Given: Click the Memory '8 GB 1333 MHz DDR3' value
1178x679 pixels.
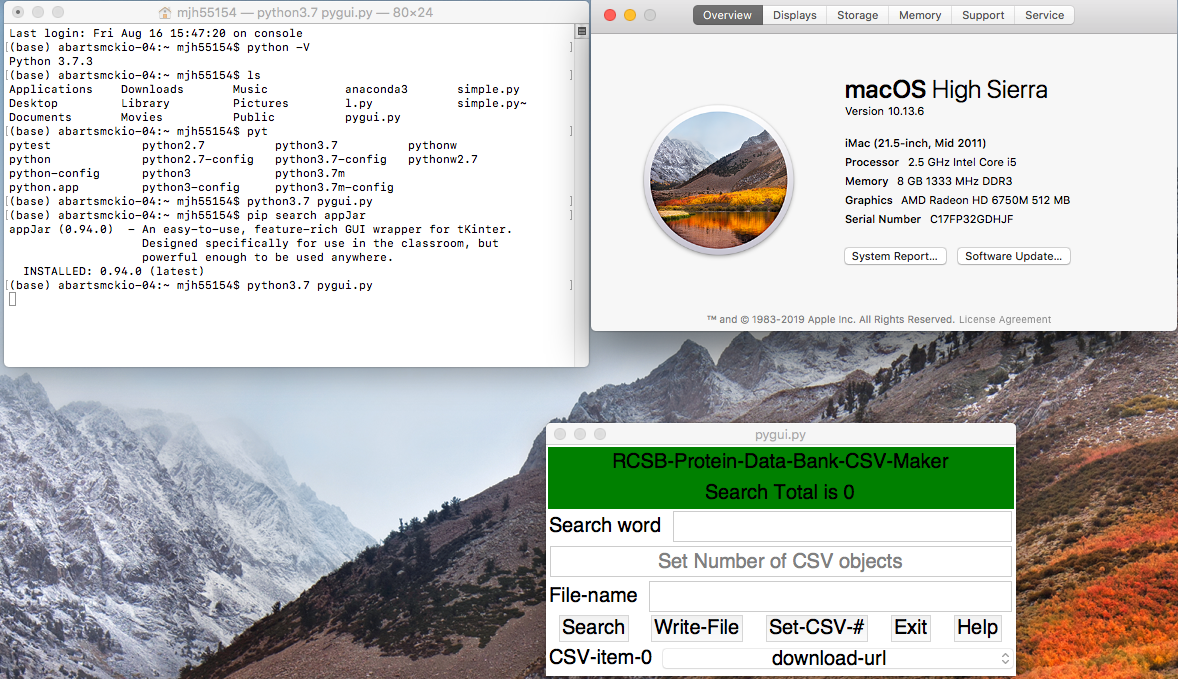Looking at the screenshot, I should [954, 181].
